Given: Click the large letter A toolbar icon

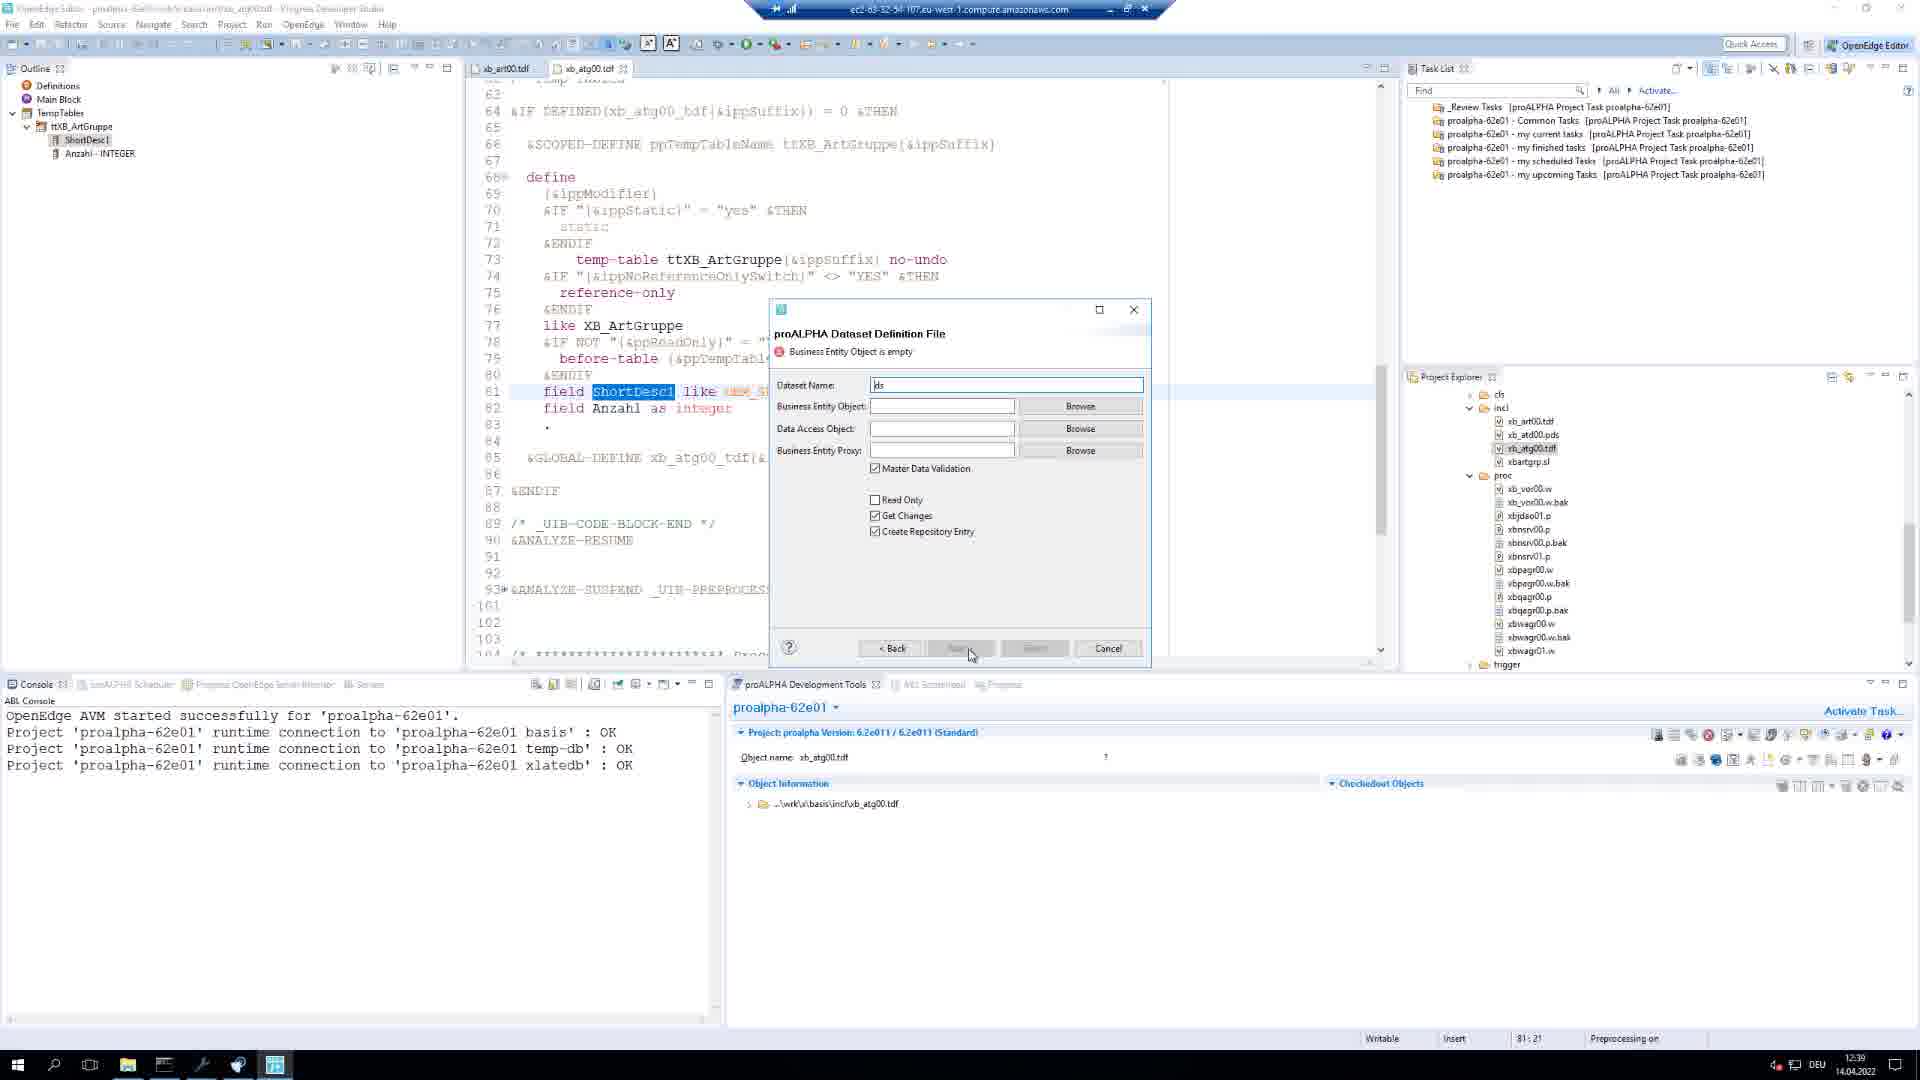Looking at the screenshot, I should (671, 44).
